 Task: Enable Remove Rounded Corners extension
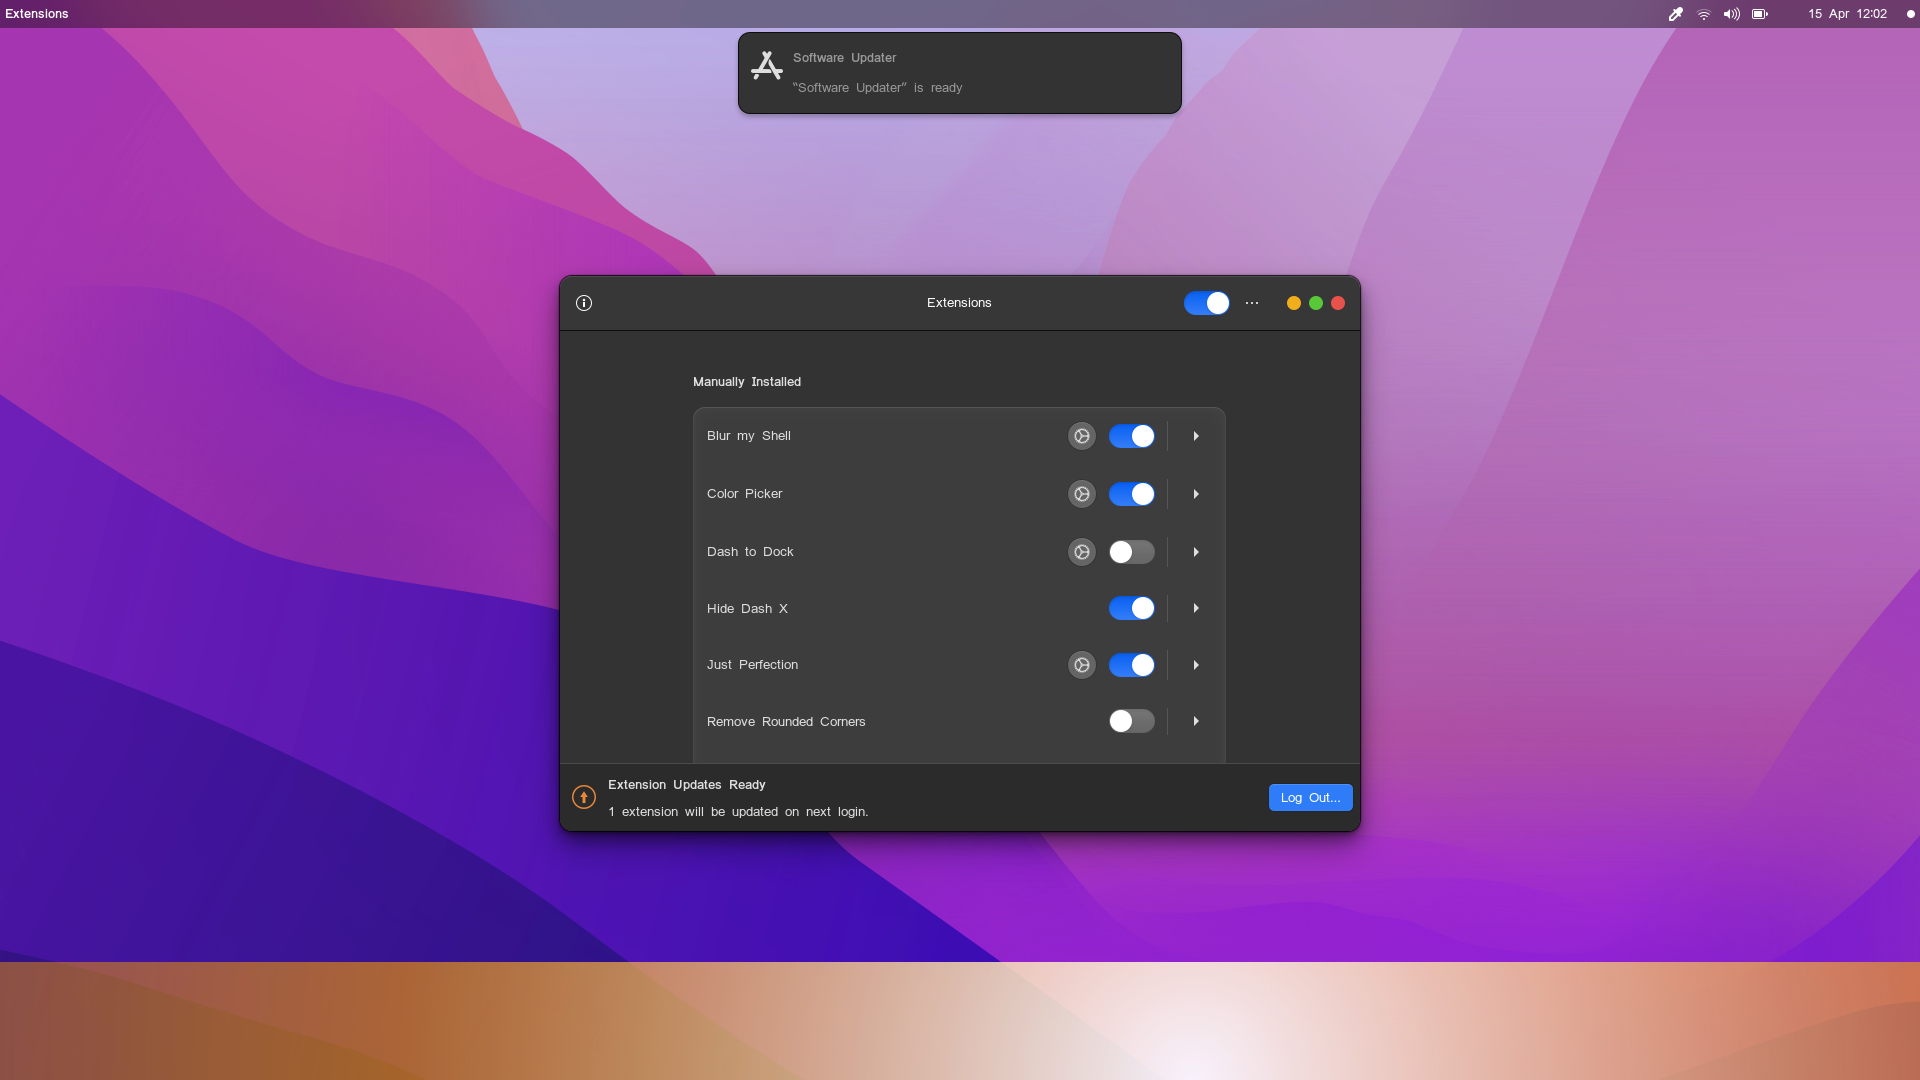[x=1131, y=721]
